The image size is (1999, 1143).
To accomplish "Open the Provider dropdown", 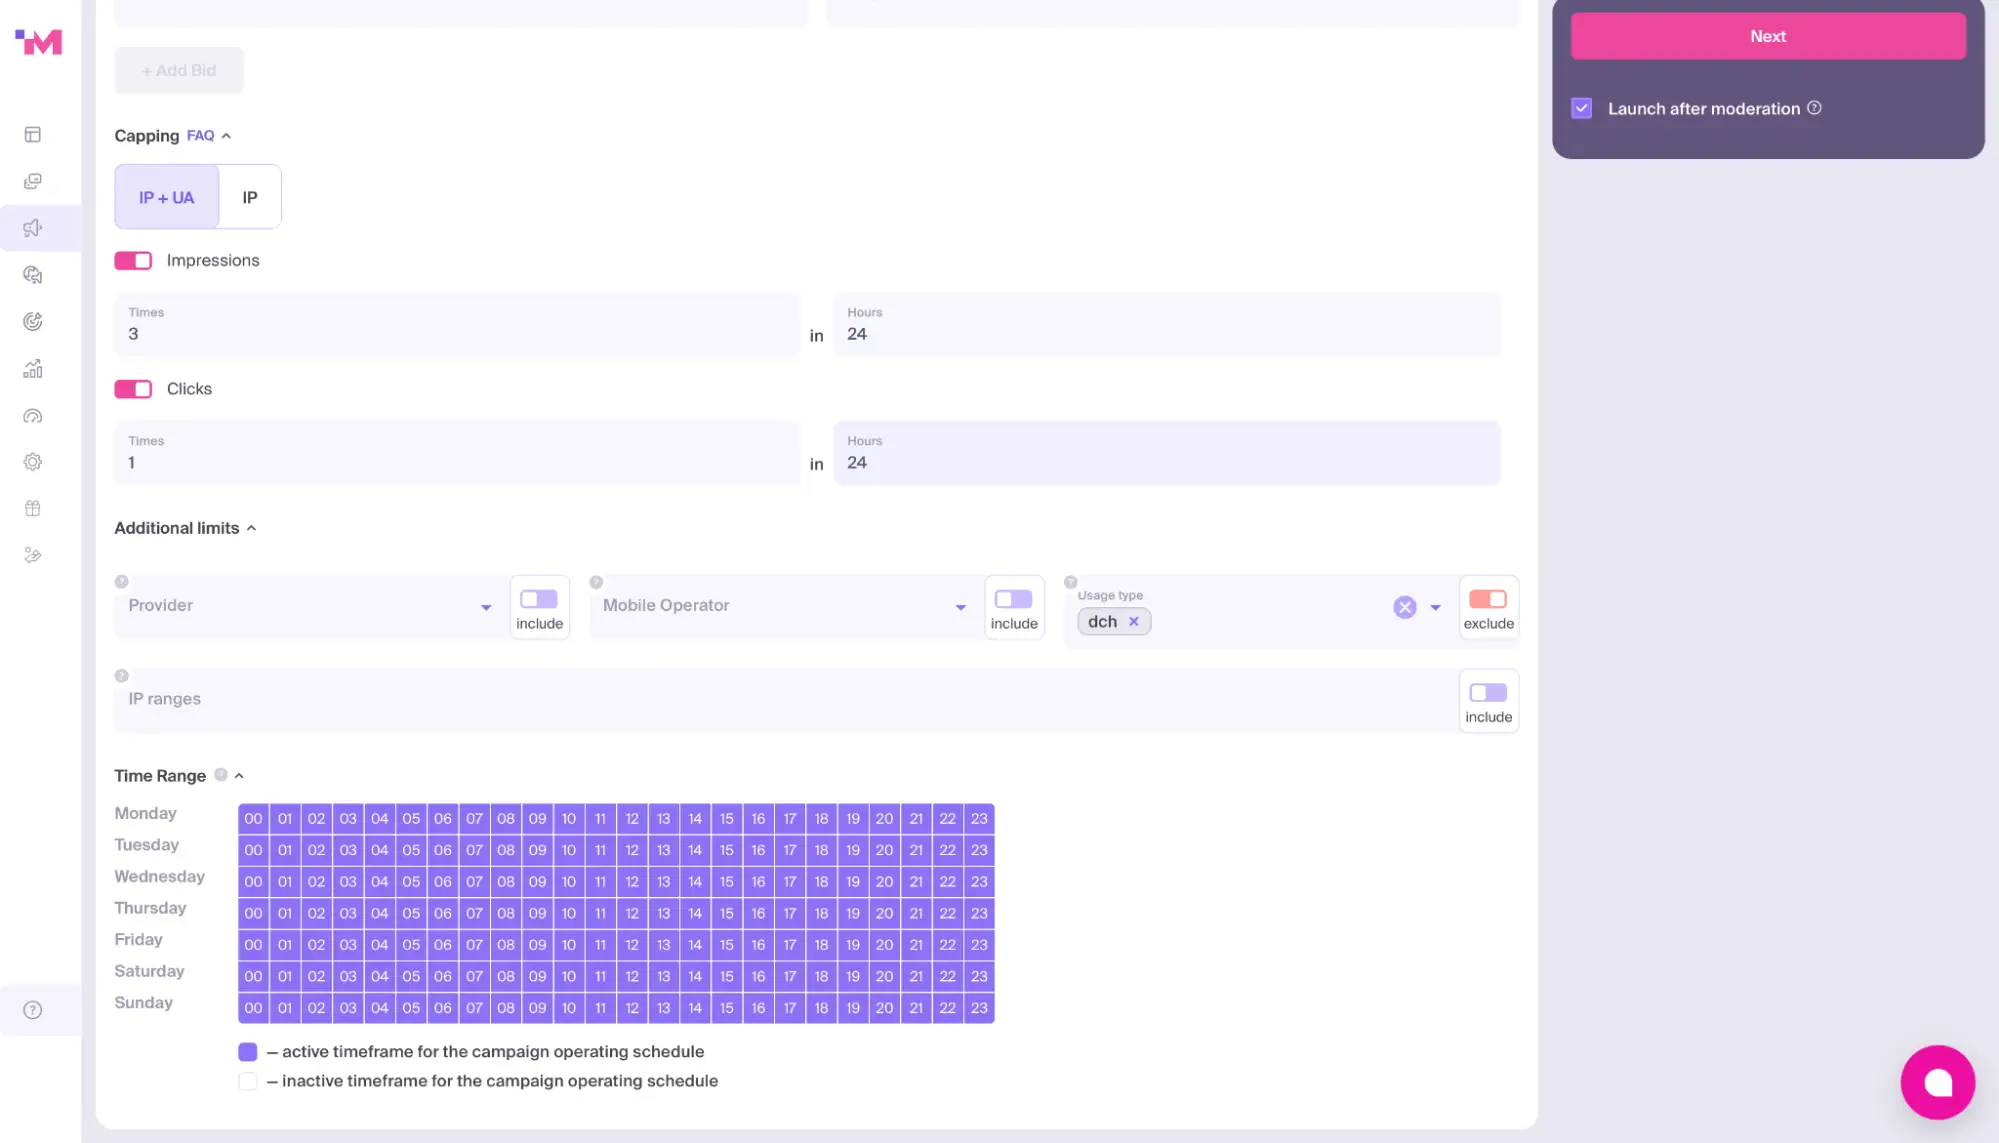I will tap(310, 606).
